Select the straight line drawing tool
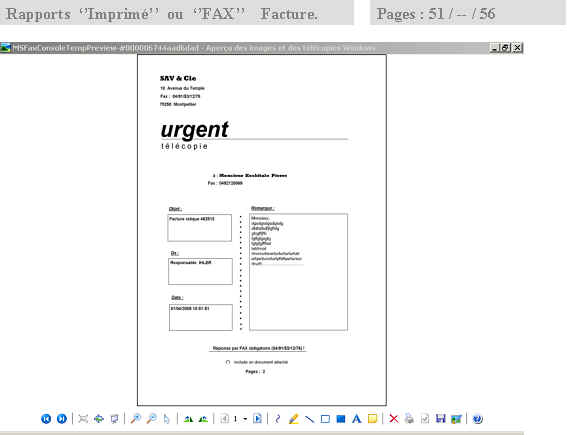Image resolution: width=567 pixels, height=435 pixels. coord(309,419)
